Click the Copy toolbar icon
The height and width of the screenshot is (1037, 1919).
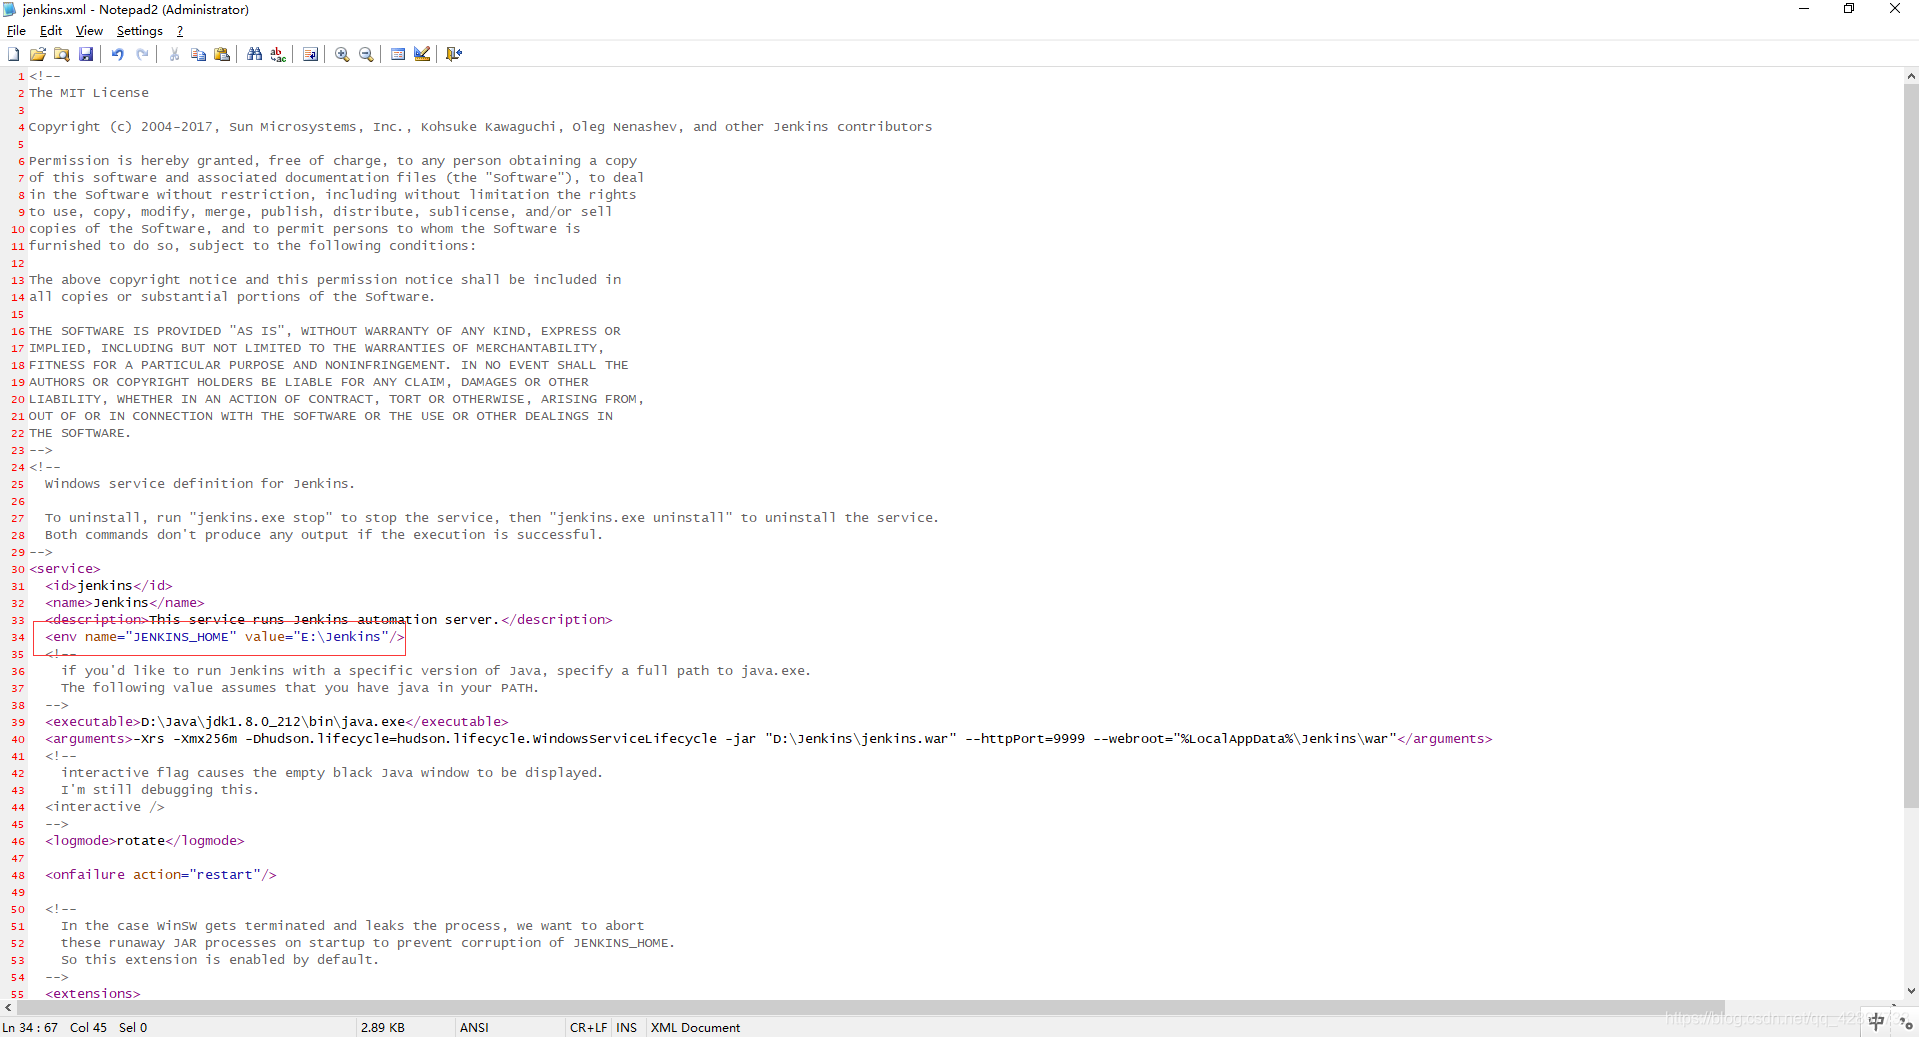(198, 54)
